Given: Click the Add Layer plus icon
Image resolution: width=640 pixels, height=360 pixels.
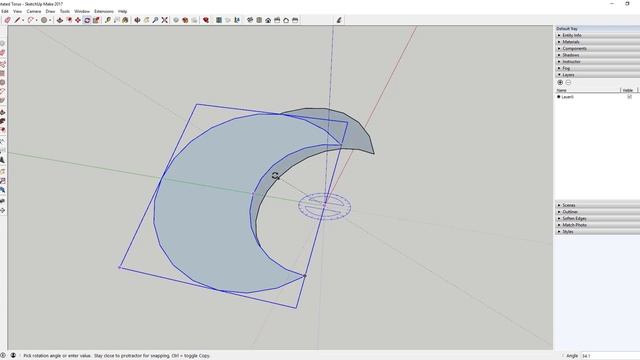Looking at the screenshot, I should coord(560,82).
